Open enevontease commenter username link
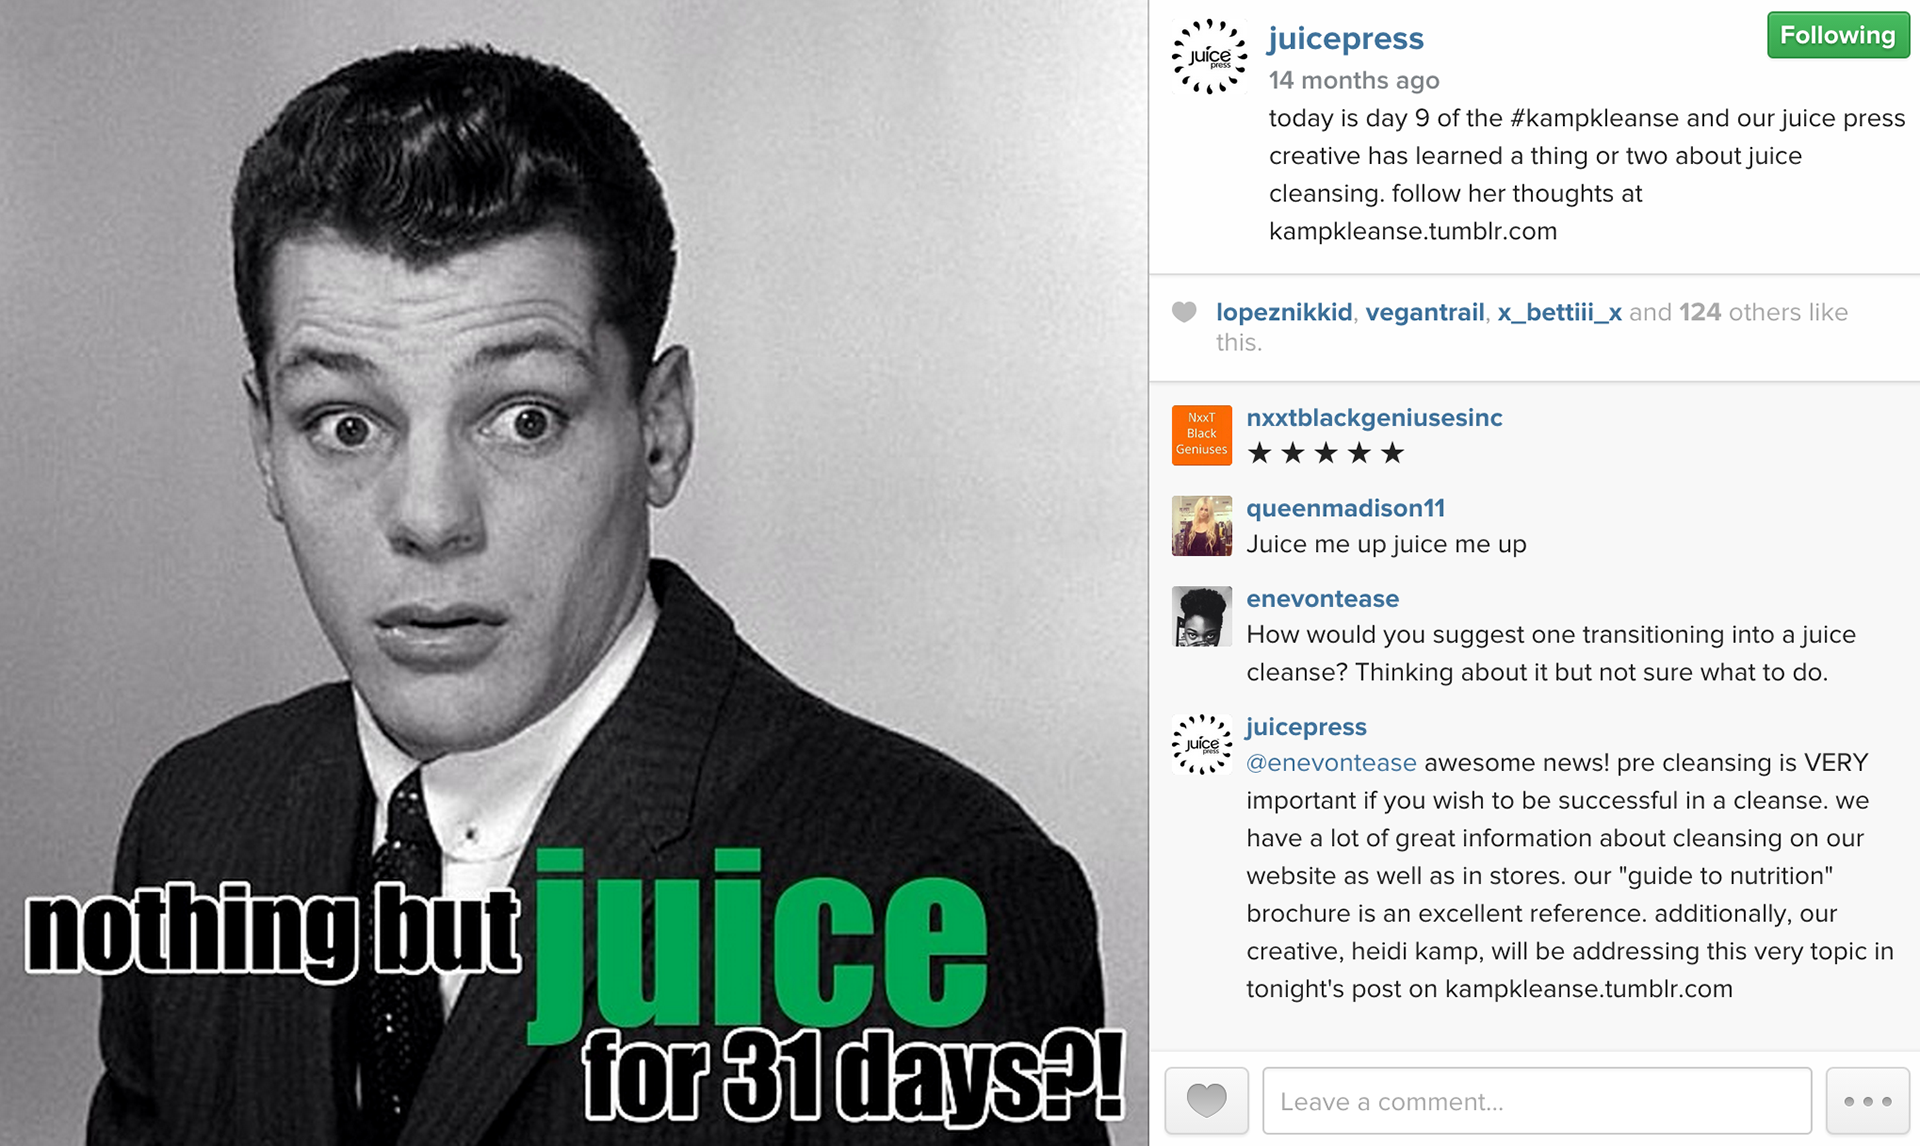This screenshot has height=1146, width=1920. click(1322, 599)
